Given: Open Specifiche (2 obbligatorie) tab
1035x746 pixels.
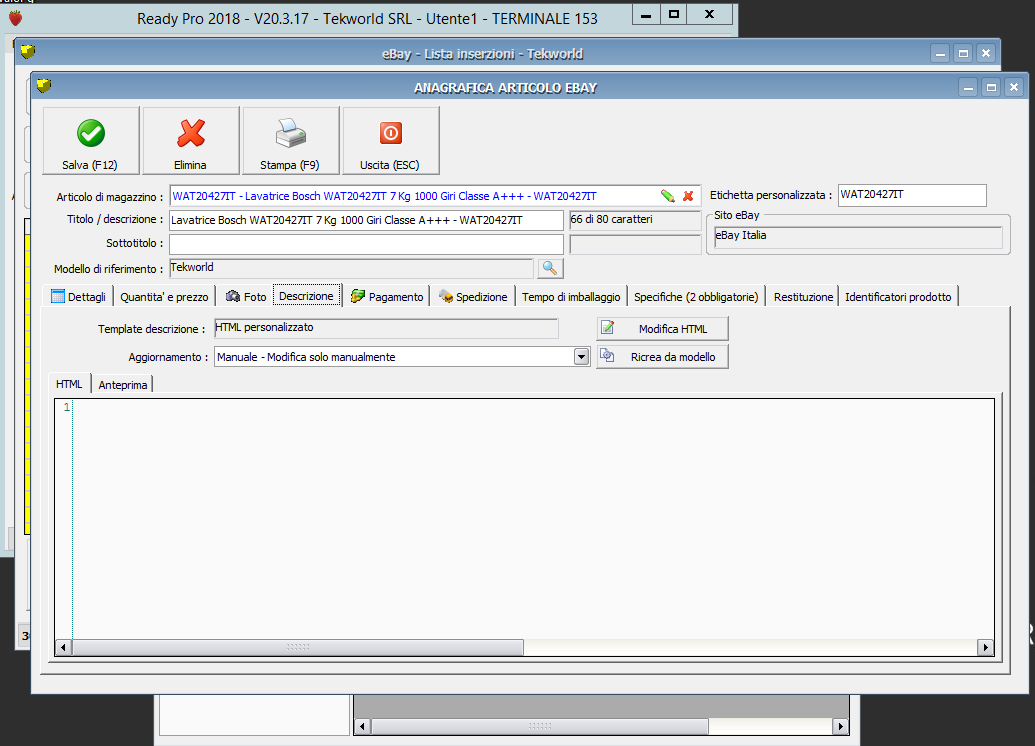Looking at the screenshot, I should [696, 297].
